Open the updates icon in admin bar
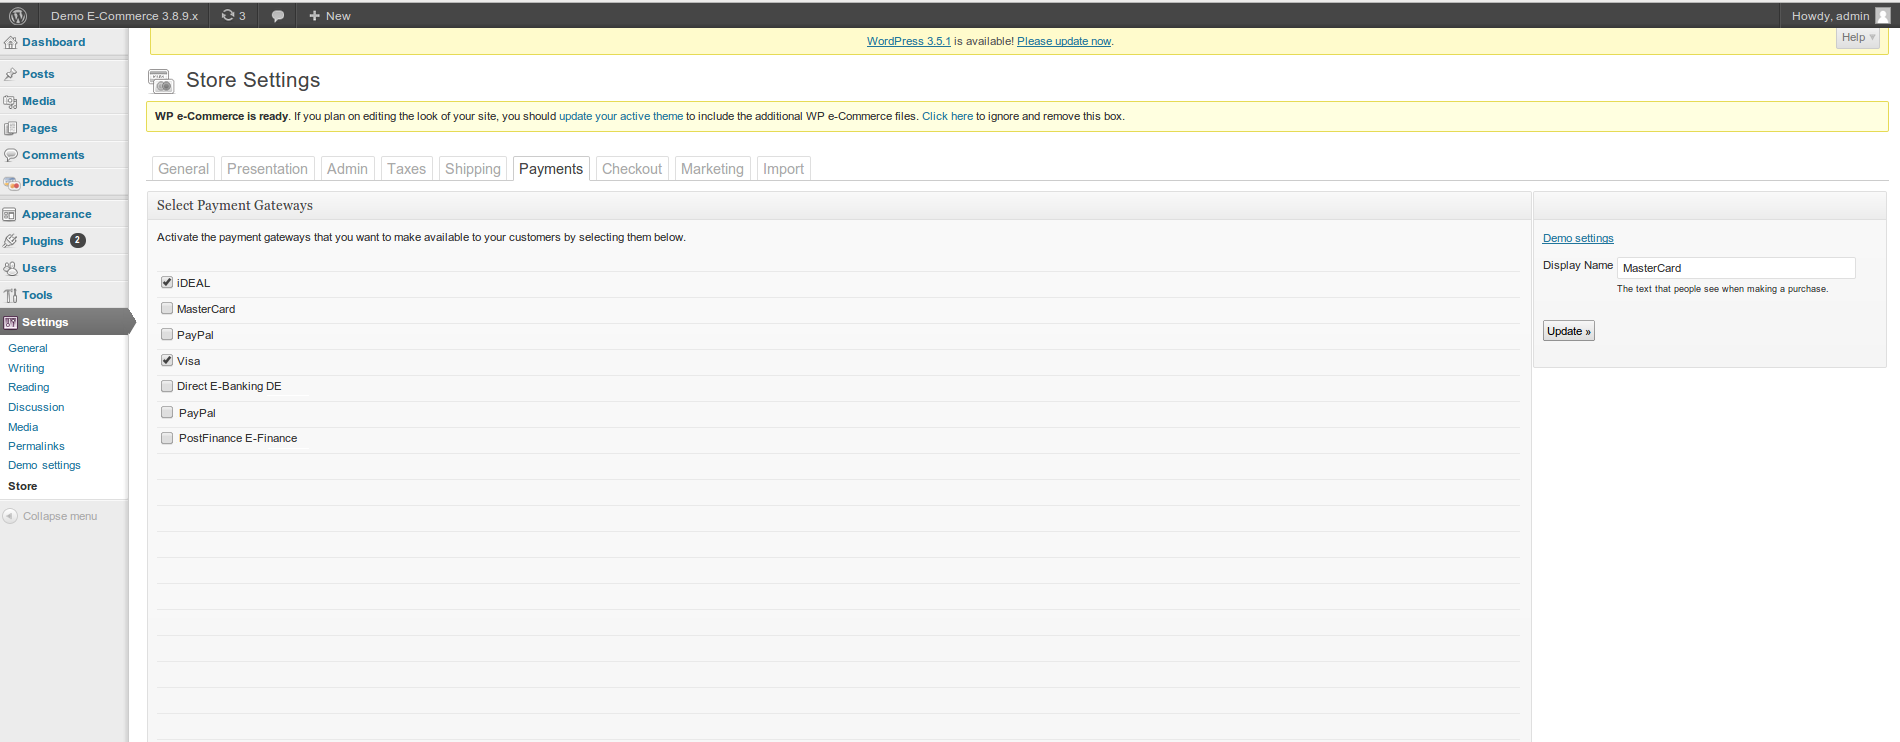Viewport: 1900px width, 742px height. [x=229, y=16]
